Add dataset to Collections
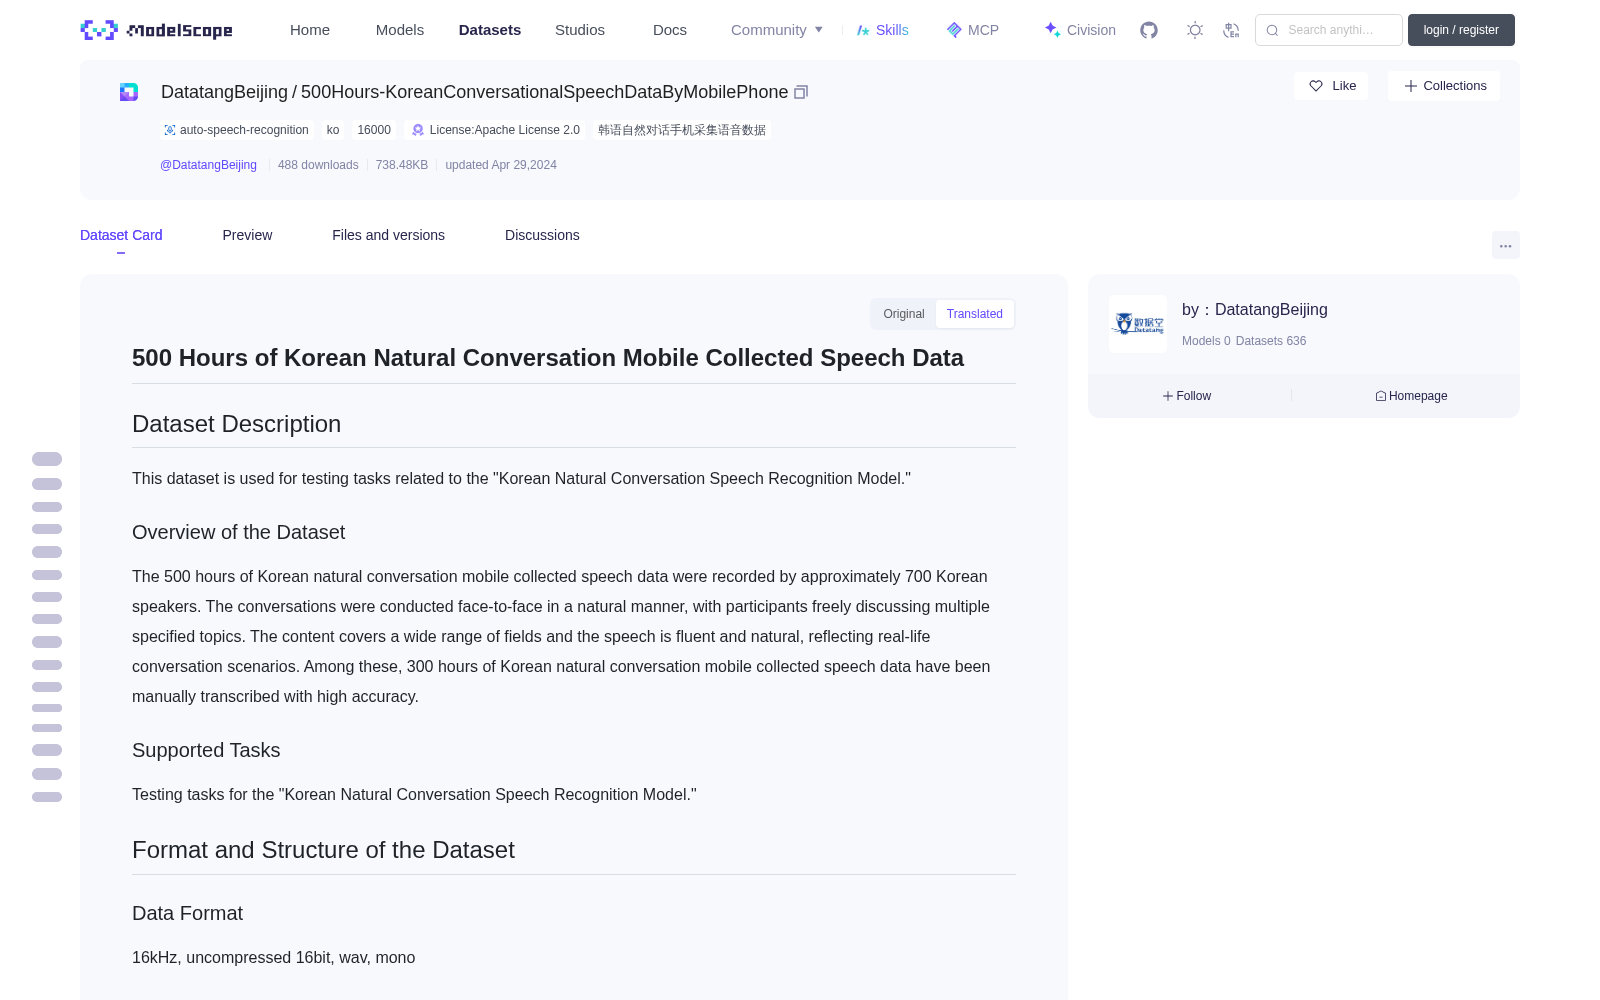This screenshot has height=1000, width=1600. 1444,86
